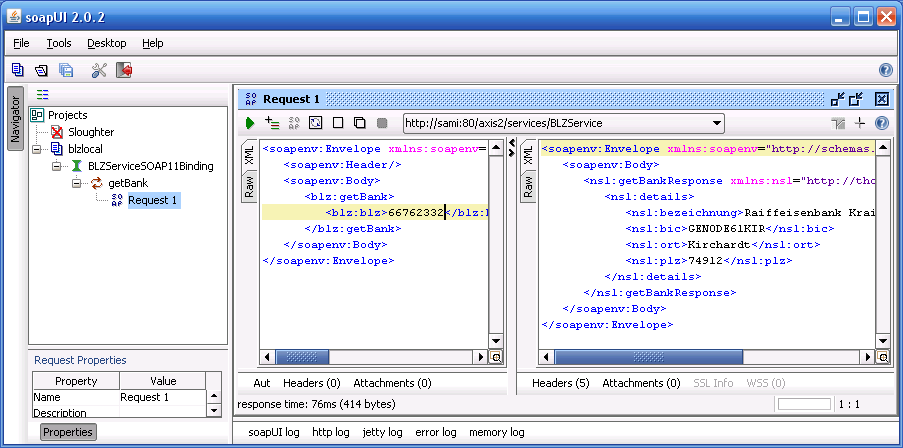Screen dimensions: 903x448
Task: Minimize the Request 1 internal window
Action: coord(838,99)
